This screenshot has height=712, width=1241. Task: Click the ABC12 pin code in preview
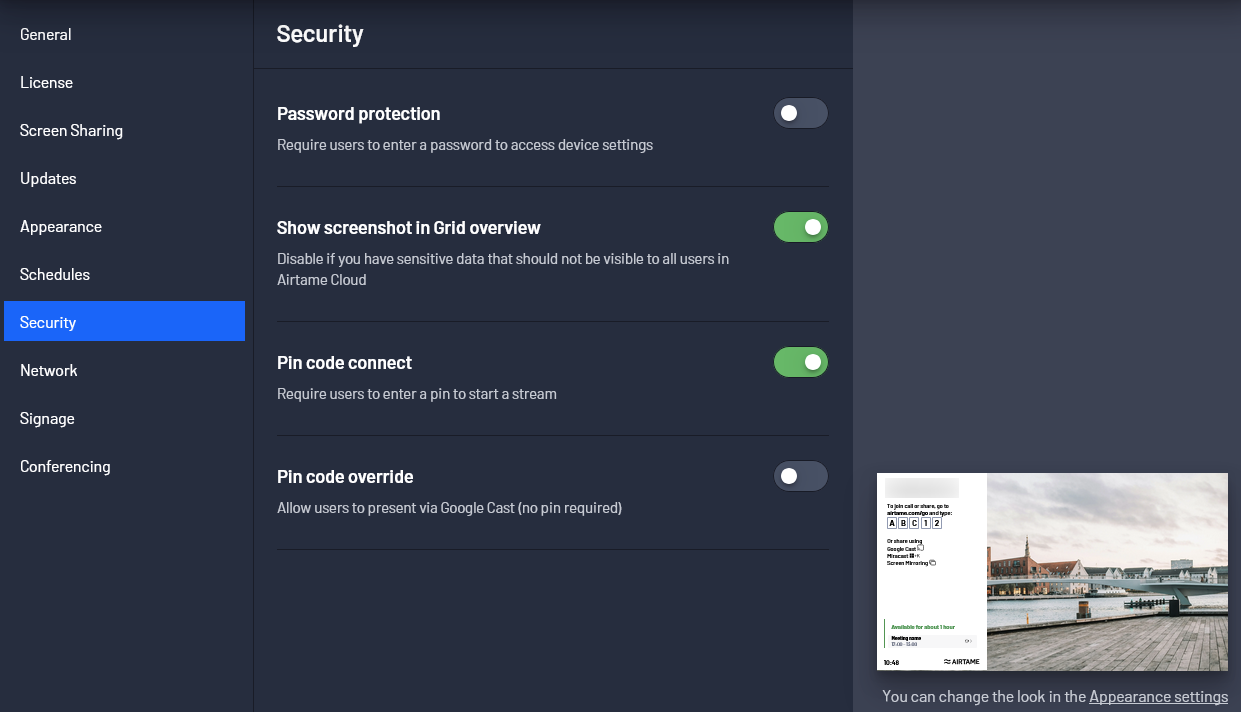click(914, 523)
